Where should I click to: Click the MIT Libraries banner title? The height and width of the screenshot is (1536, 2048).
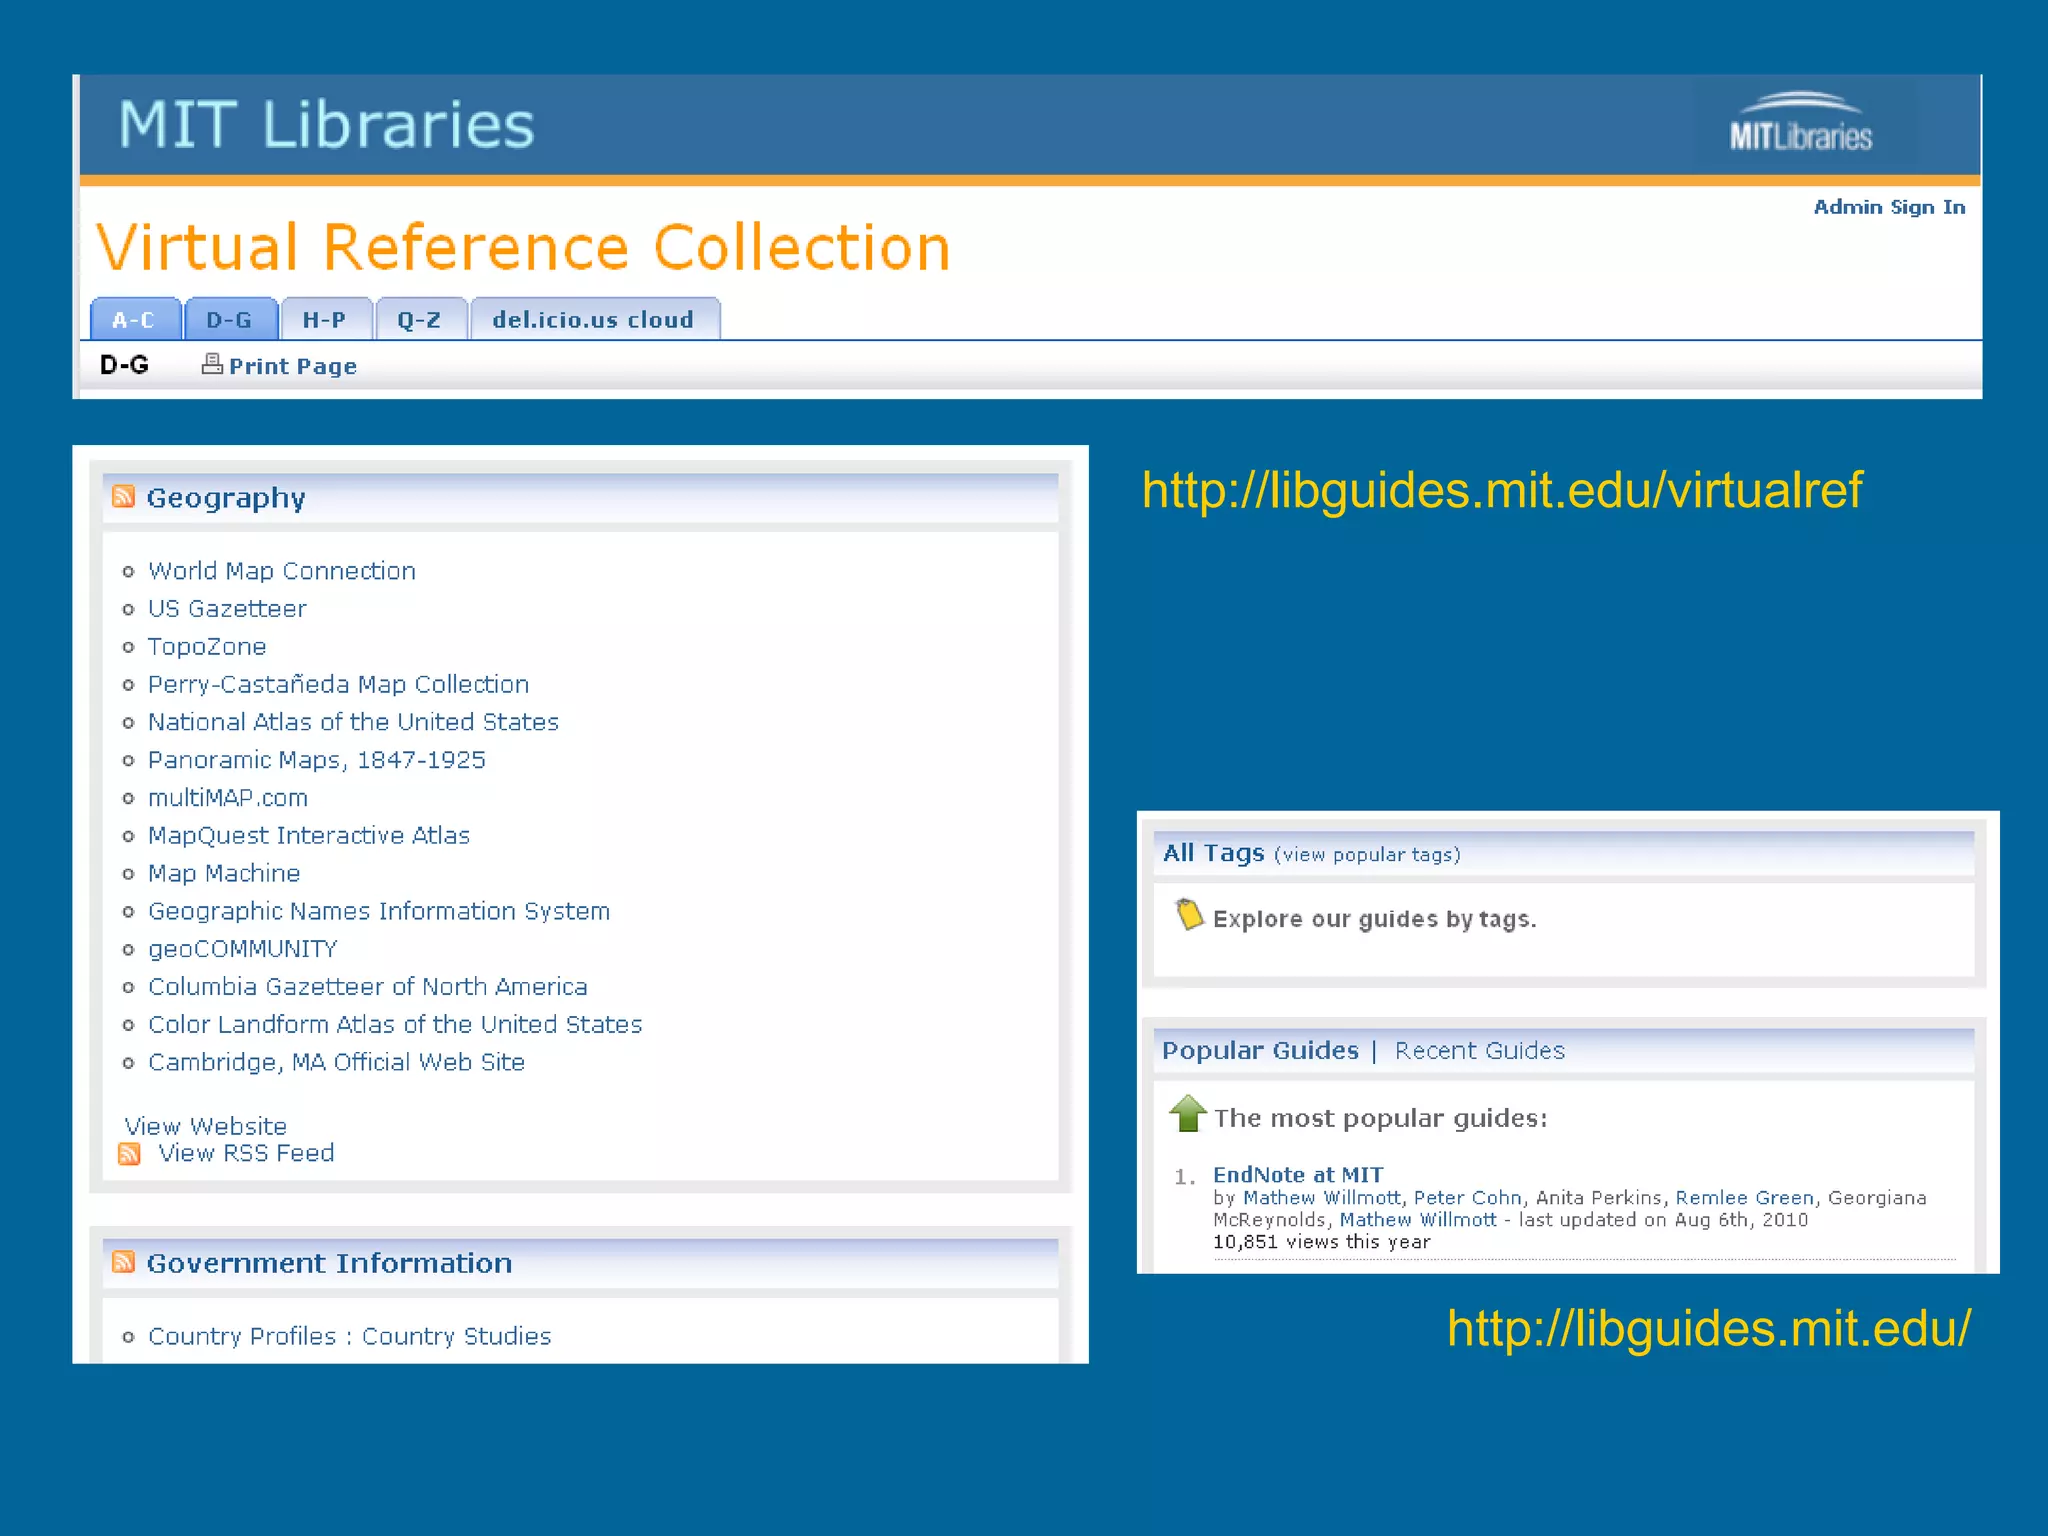point(327,125)
